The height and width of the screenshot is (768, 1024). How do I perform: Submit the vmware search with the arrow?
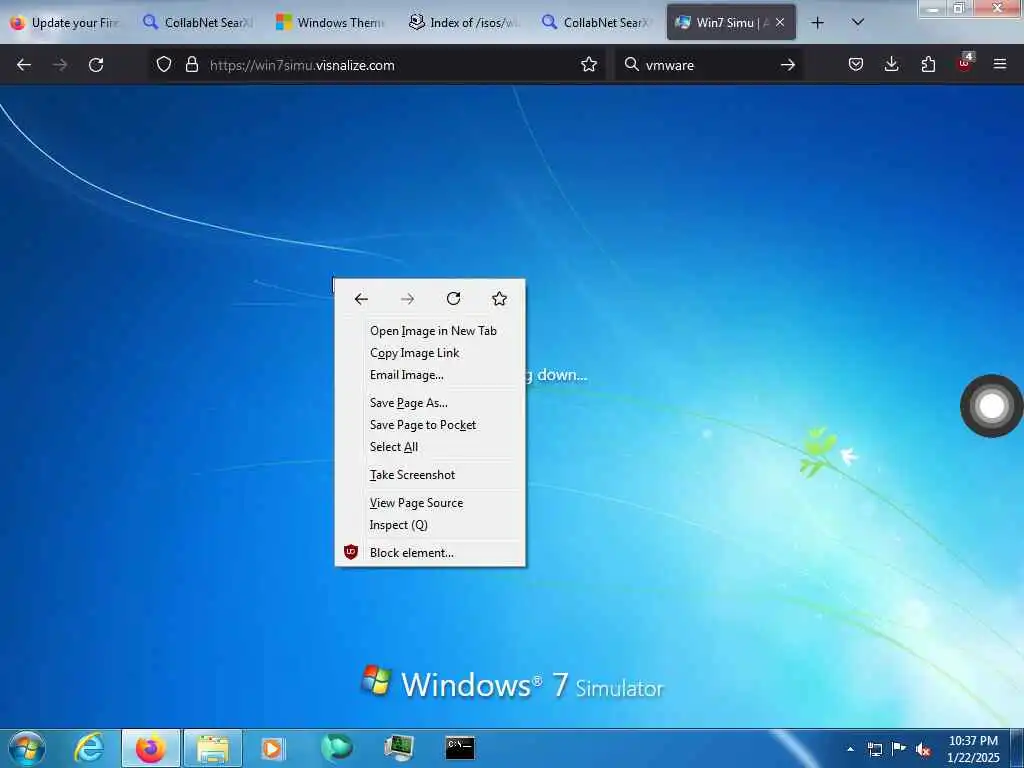click(x=788, y=65)
